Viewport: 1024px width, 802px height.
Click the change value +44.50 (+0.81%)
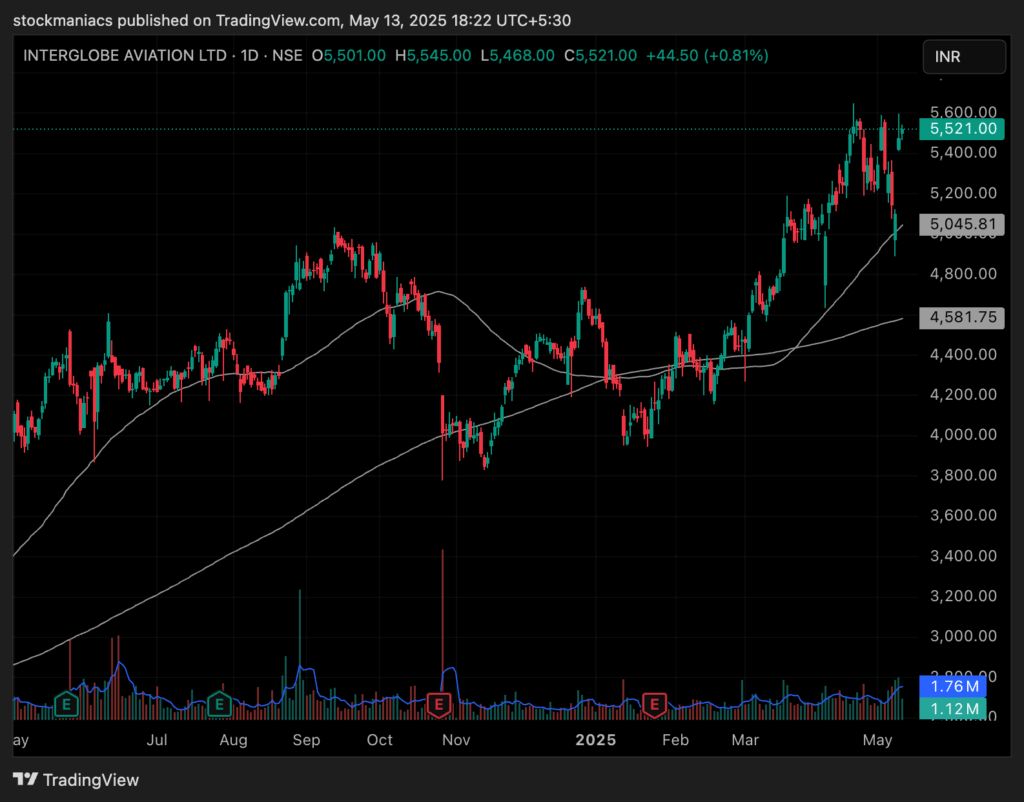[x=707, y=56]
